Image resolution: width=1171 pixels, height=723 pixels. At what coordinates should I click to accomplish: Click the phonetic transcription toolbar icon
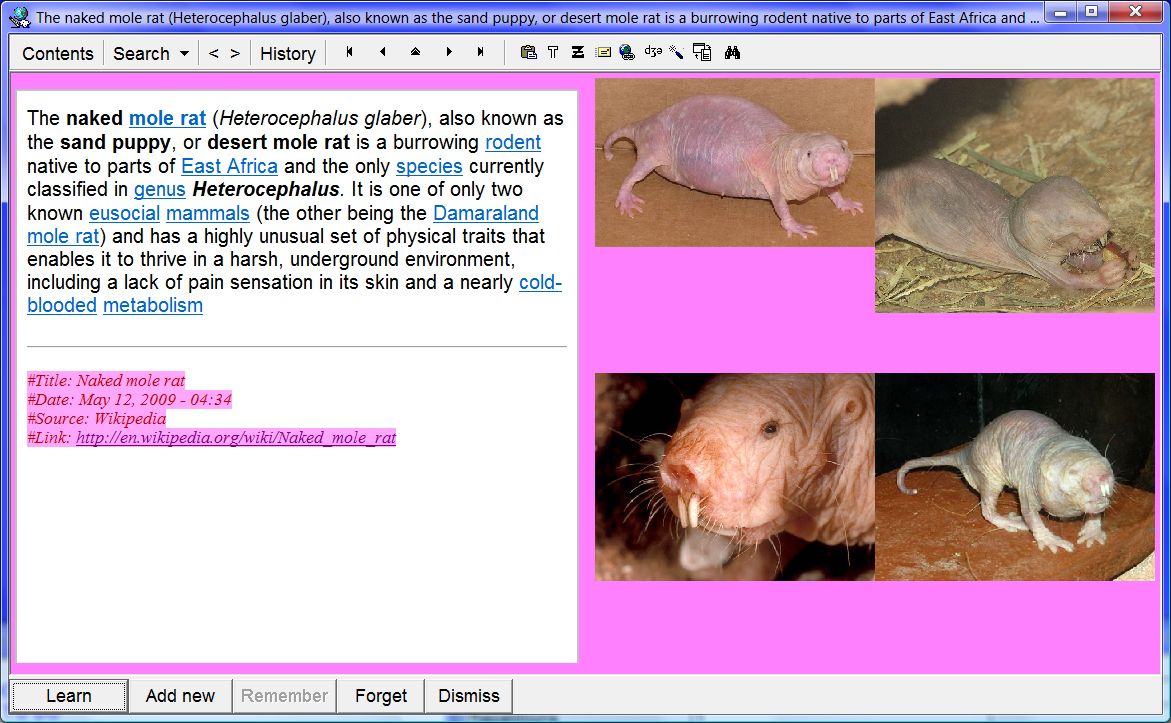[x=653, y=52]
